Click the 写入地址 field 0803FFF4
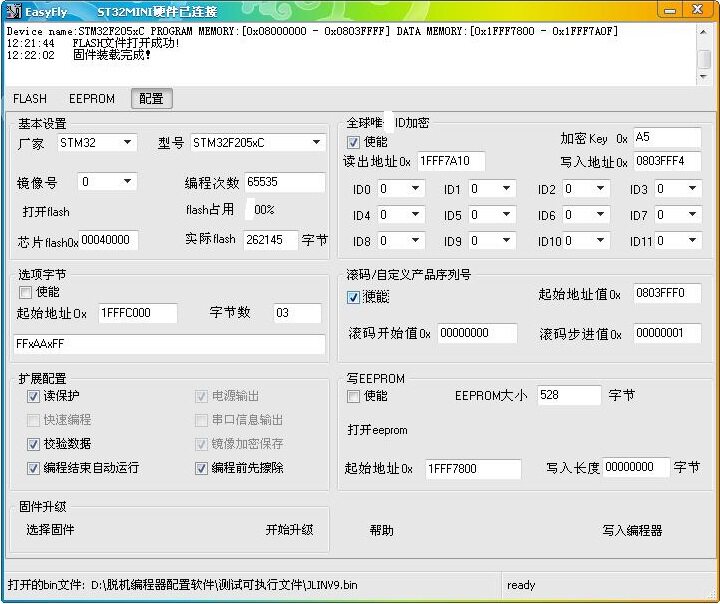 click(x=667, y=161)
